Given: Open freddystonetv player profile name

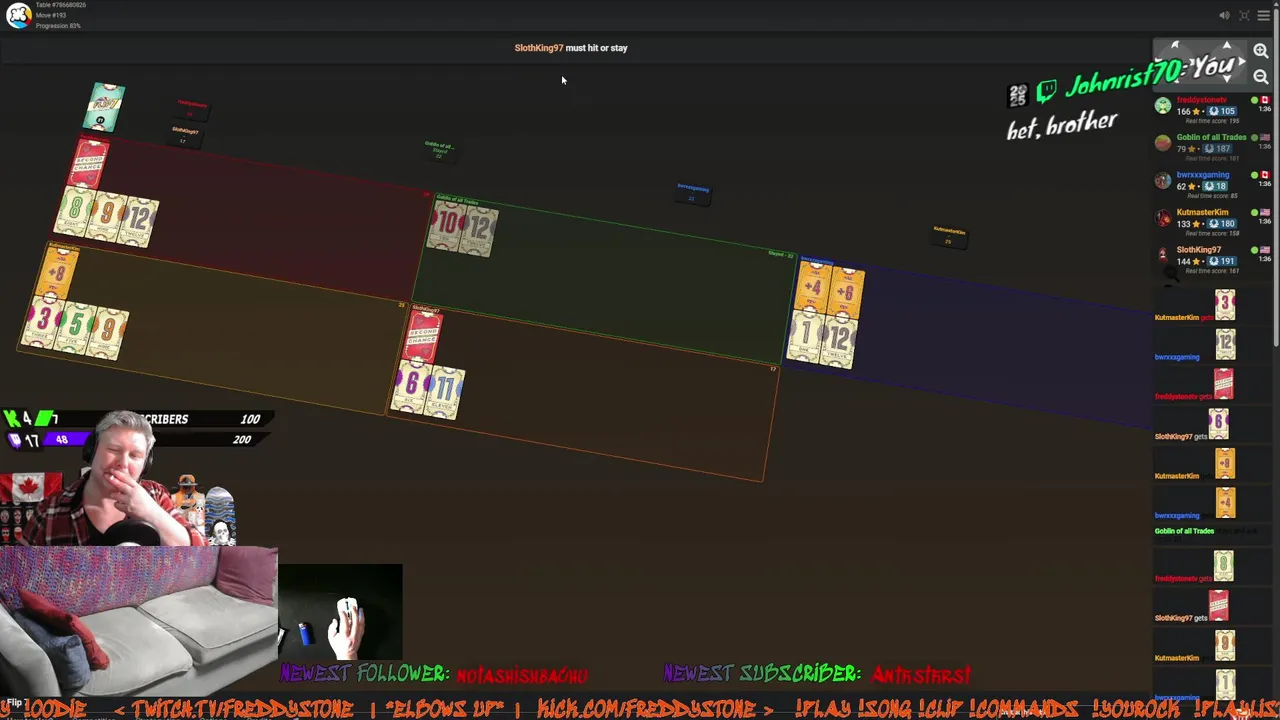Looking at the screenshot, I should [x=1201, y=100].
